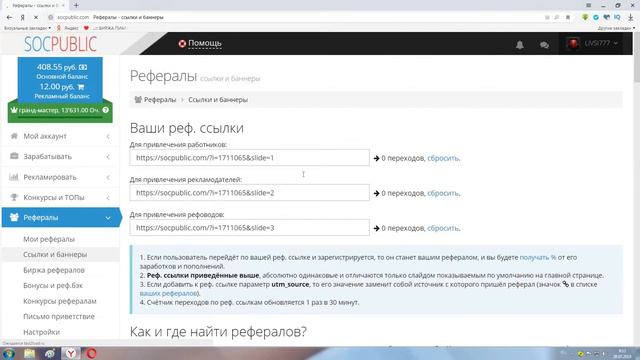Screen dimensions: 640x360
Task: Open the Визуальные закладки bookmarks dropdown
Action: pyautogui.click(x=27, y=28)
